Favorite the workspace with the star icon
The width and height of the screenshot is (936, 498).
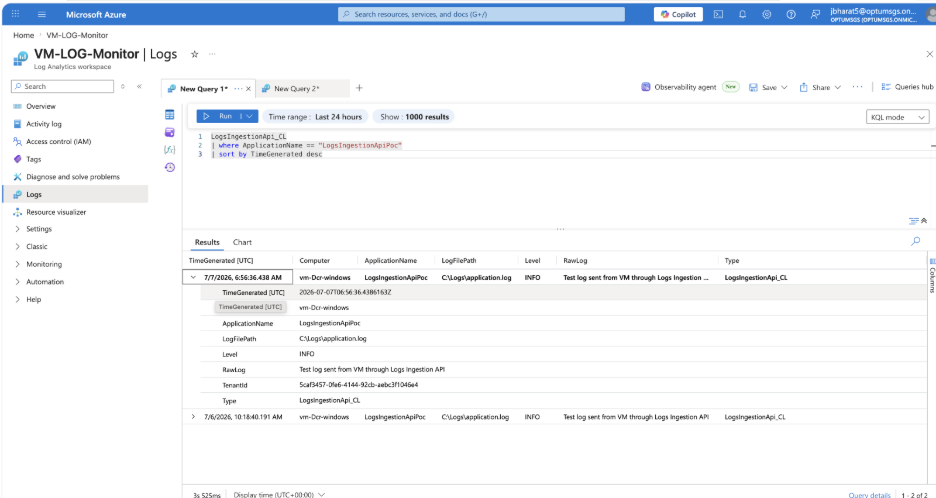(x=195, y=54)
